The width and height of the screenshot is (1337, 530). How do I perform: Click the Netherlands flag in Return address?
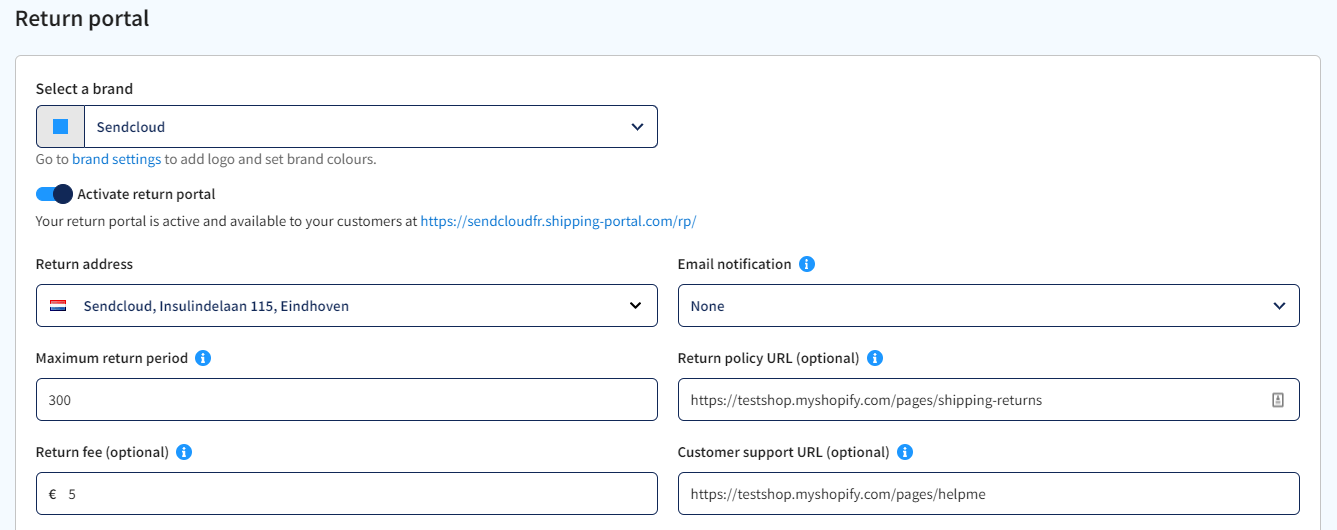point(58,306)
